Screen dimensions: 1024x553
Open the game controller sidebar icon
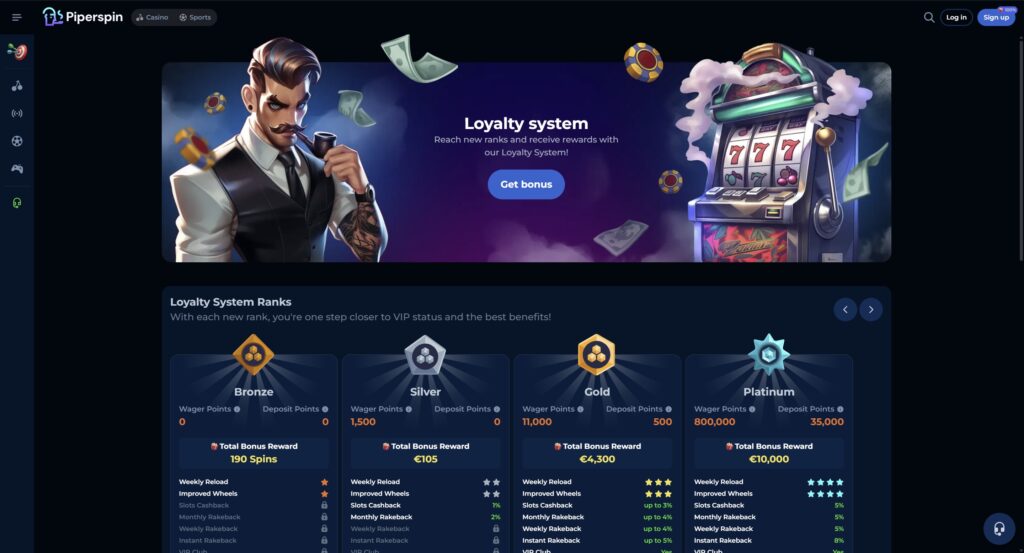[17, 169]
